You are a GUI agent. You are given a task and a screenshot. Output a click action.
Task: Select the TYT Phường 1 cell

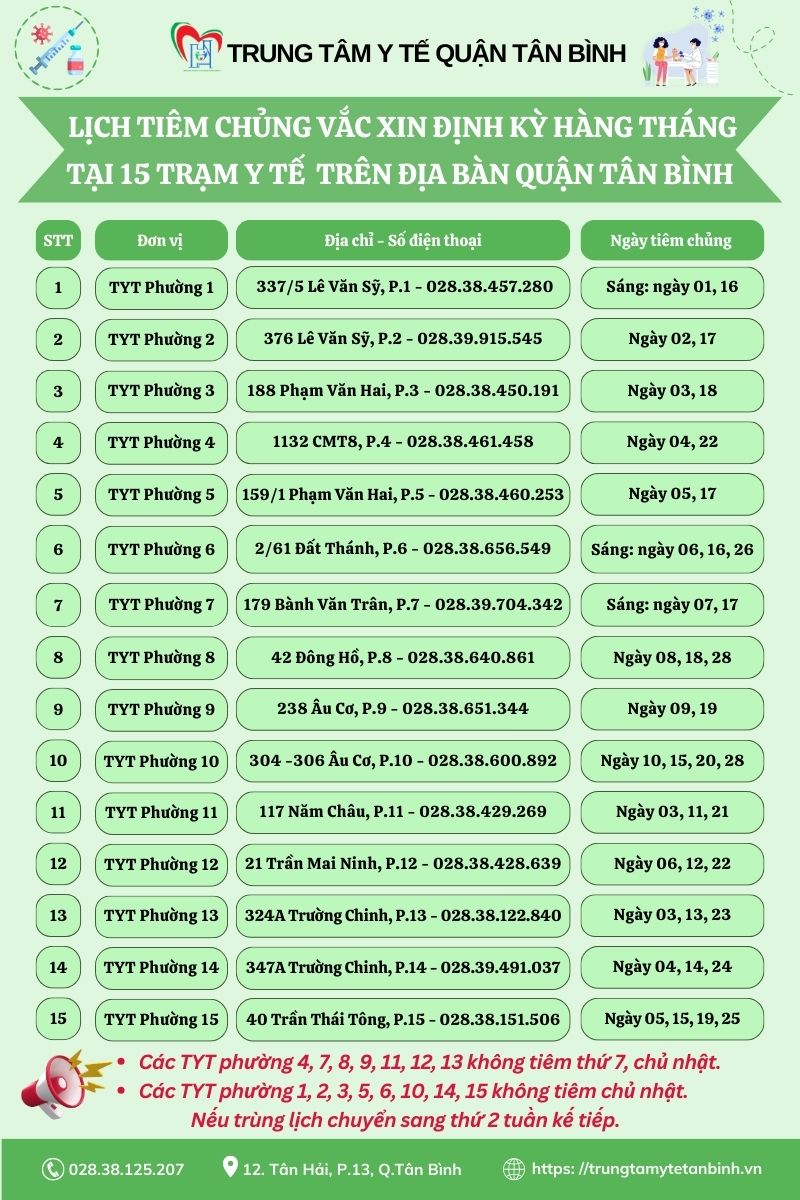161,288
